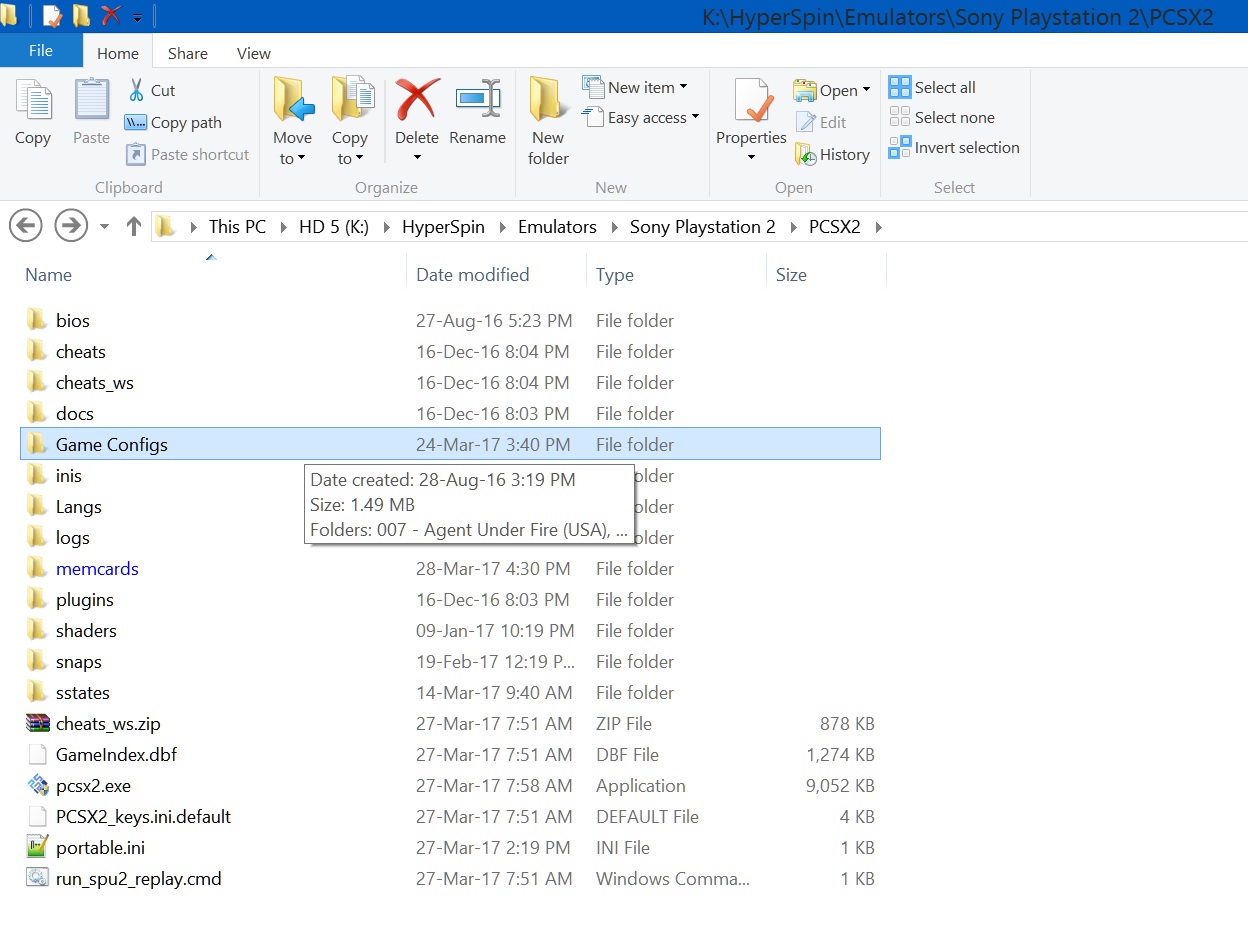1248x945 pixels.
Task: Click the Rename icon
Action: 477,101
